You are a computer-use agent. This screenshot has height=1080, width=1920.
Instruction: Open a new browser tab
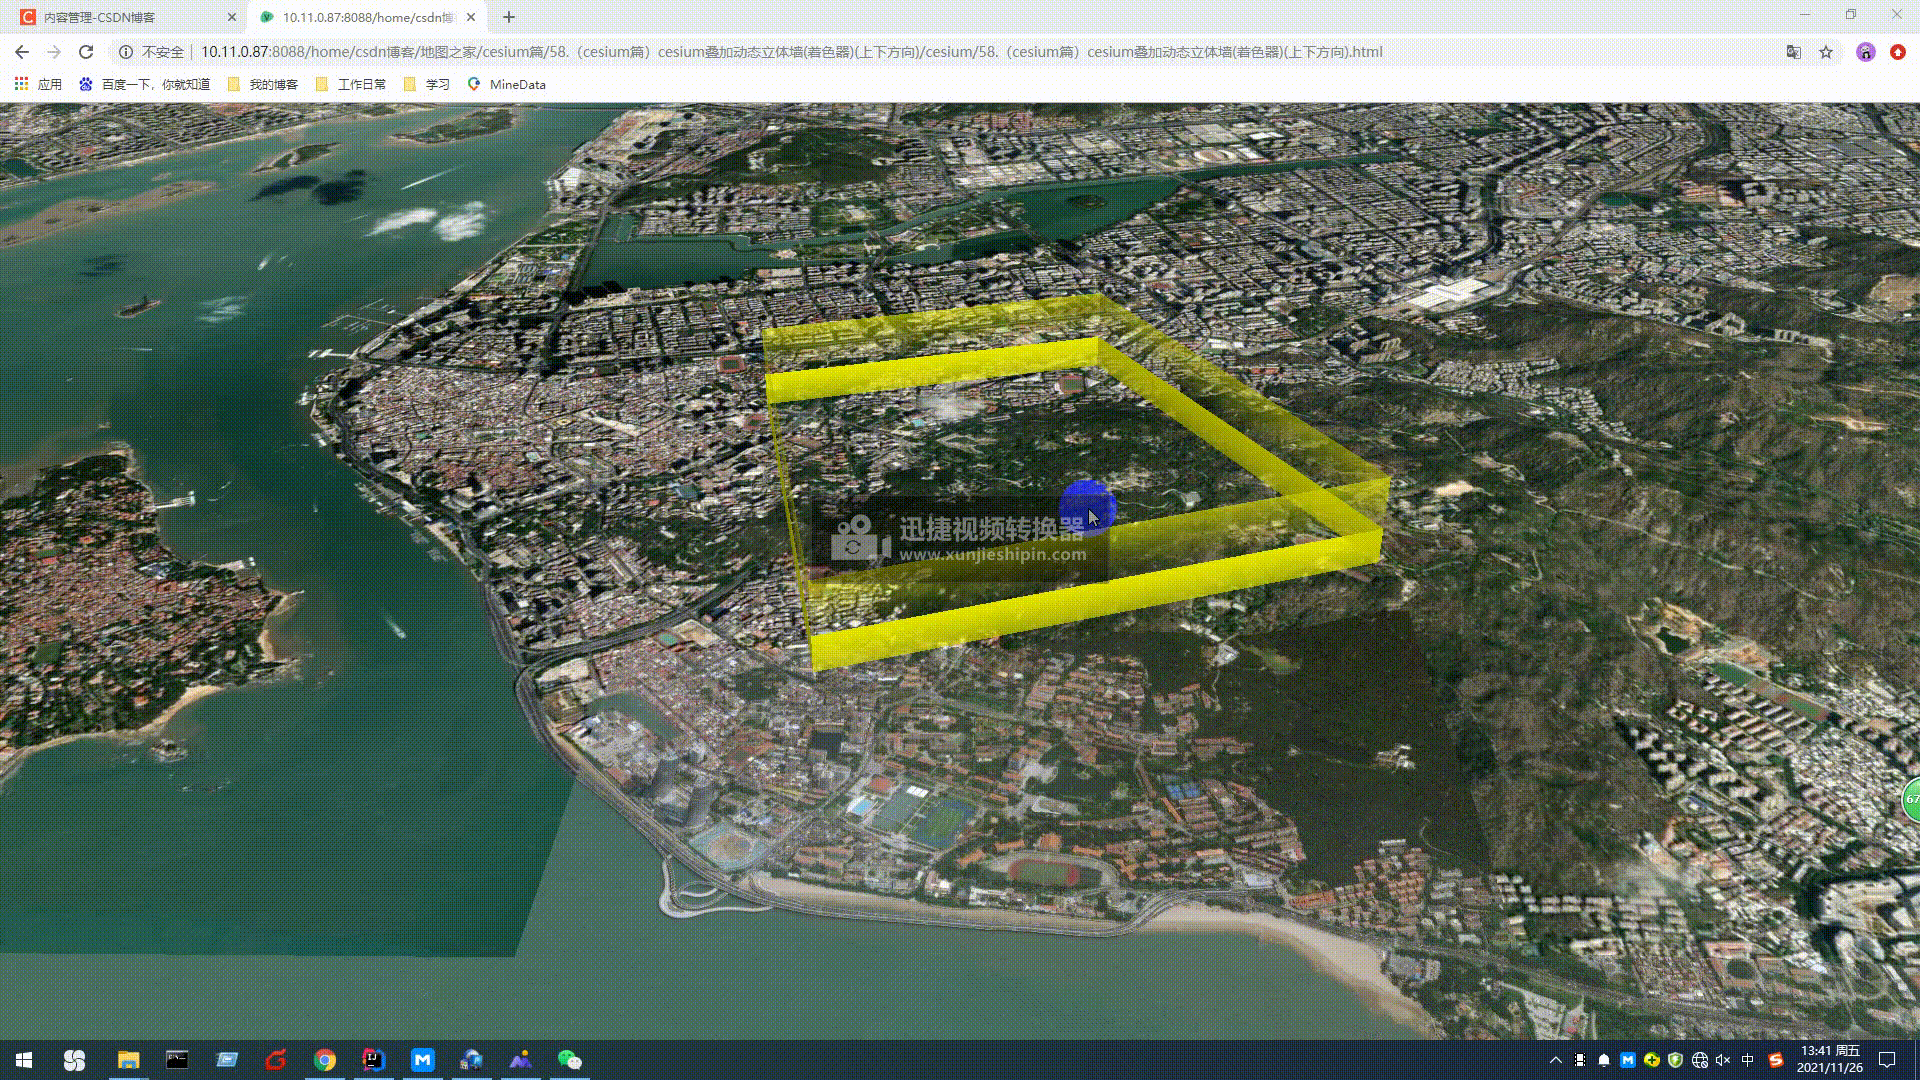509,17
